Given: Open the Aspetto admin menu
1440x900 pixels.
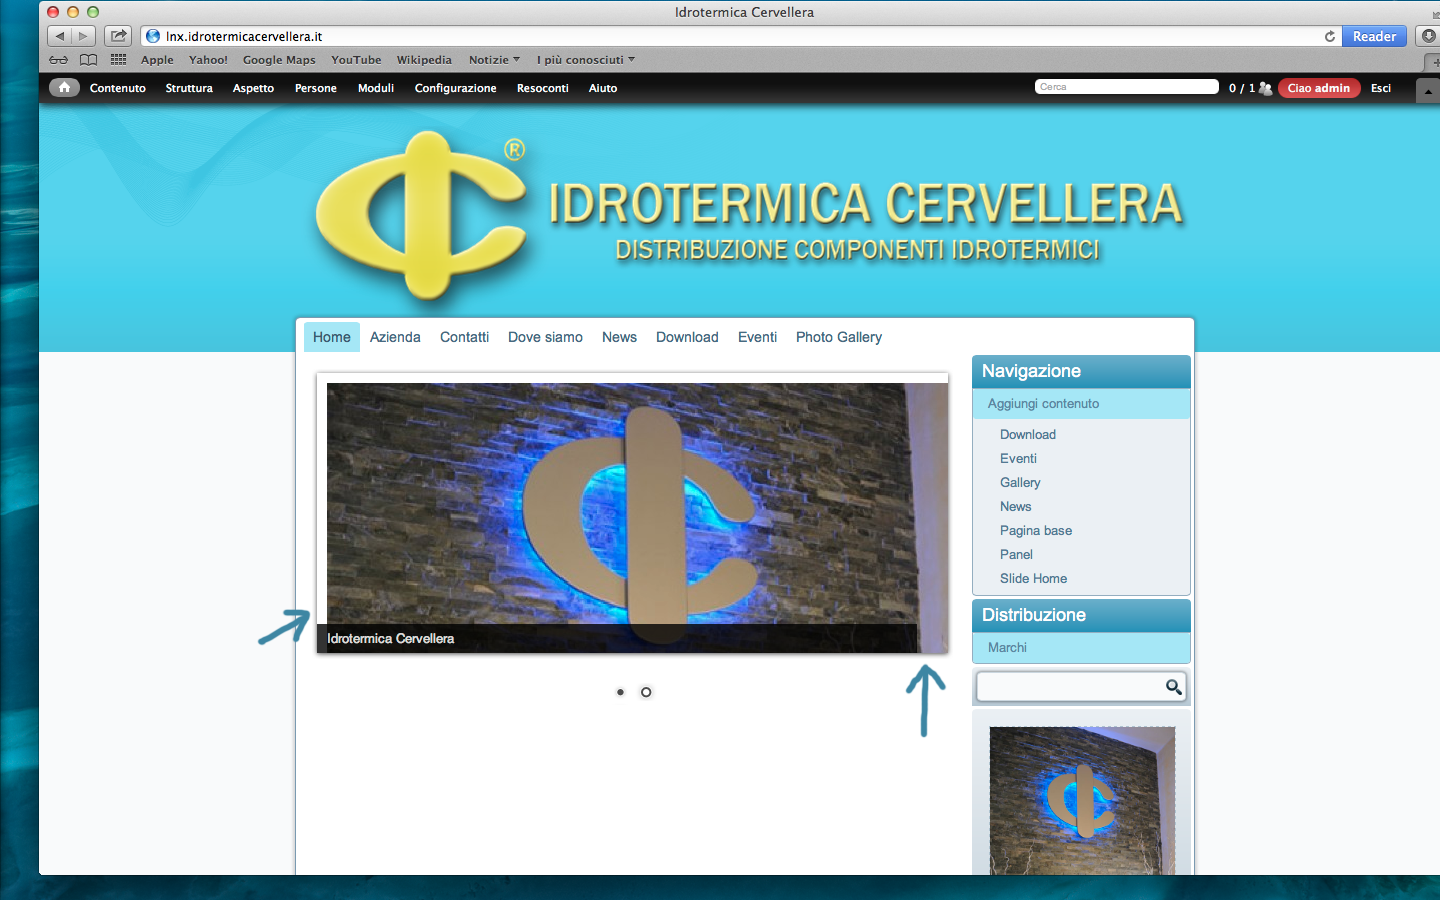Looking at the screenshot, I should coord(253,88).
